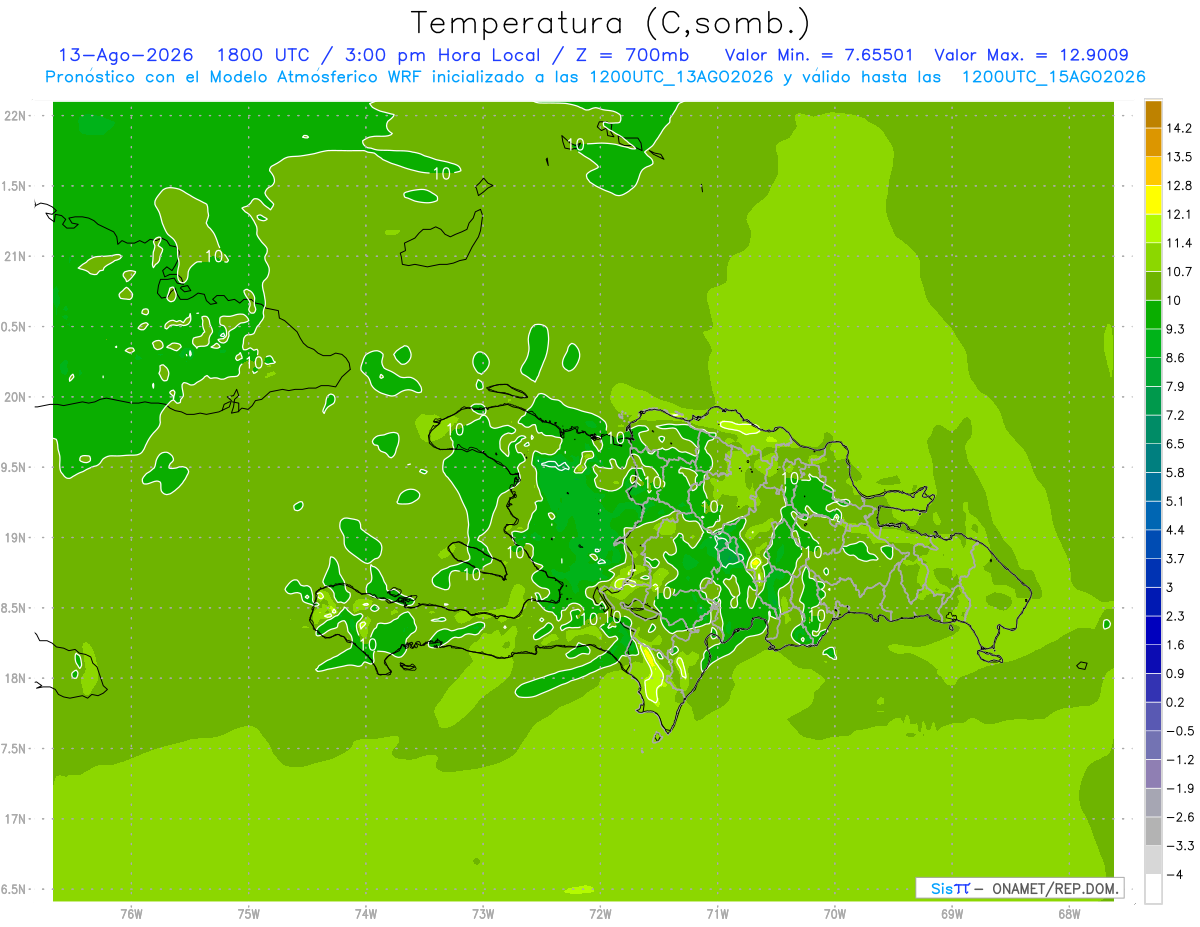Click the "76W" longitude label
The height and width of the screenshot is (927, 1200).
coord(131,914)
